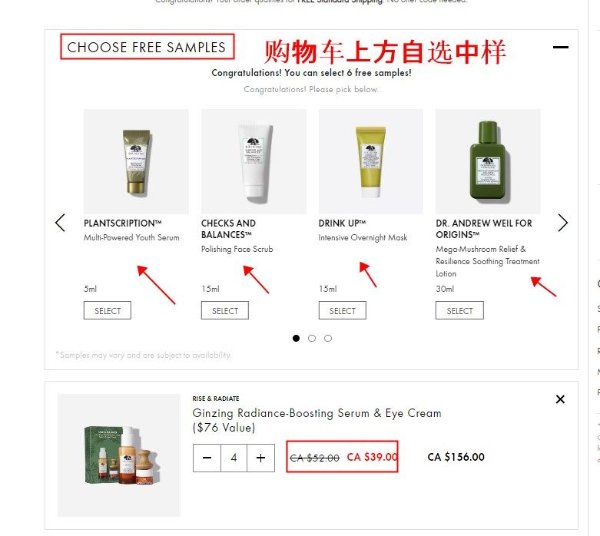Open the green Mega-Mushroom bottle image
The image size is (600, 536).
pyautogui.click(x=488, y=161)
